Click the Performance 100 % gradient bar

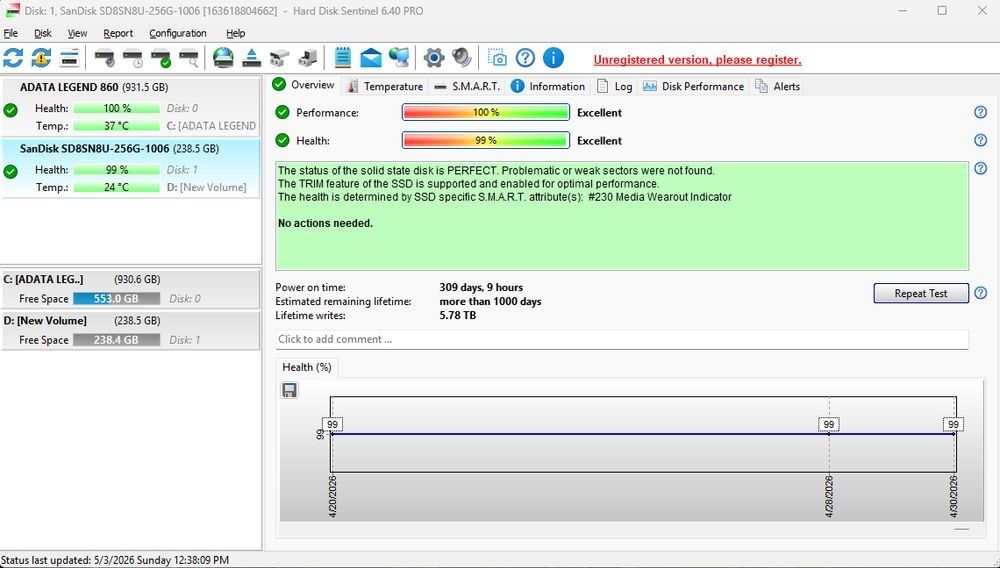tap(485, 112)
